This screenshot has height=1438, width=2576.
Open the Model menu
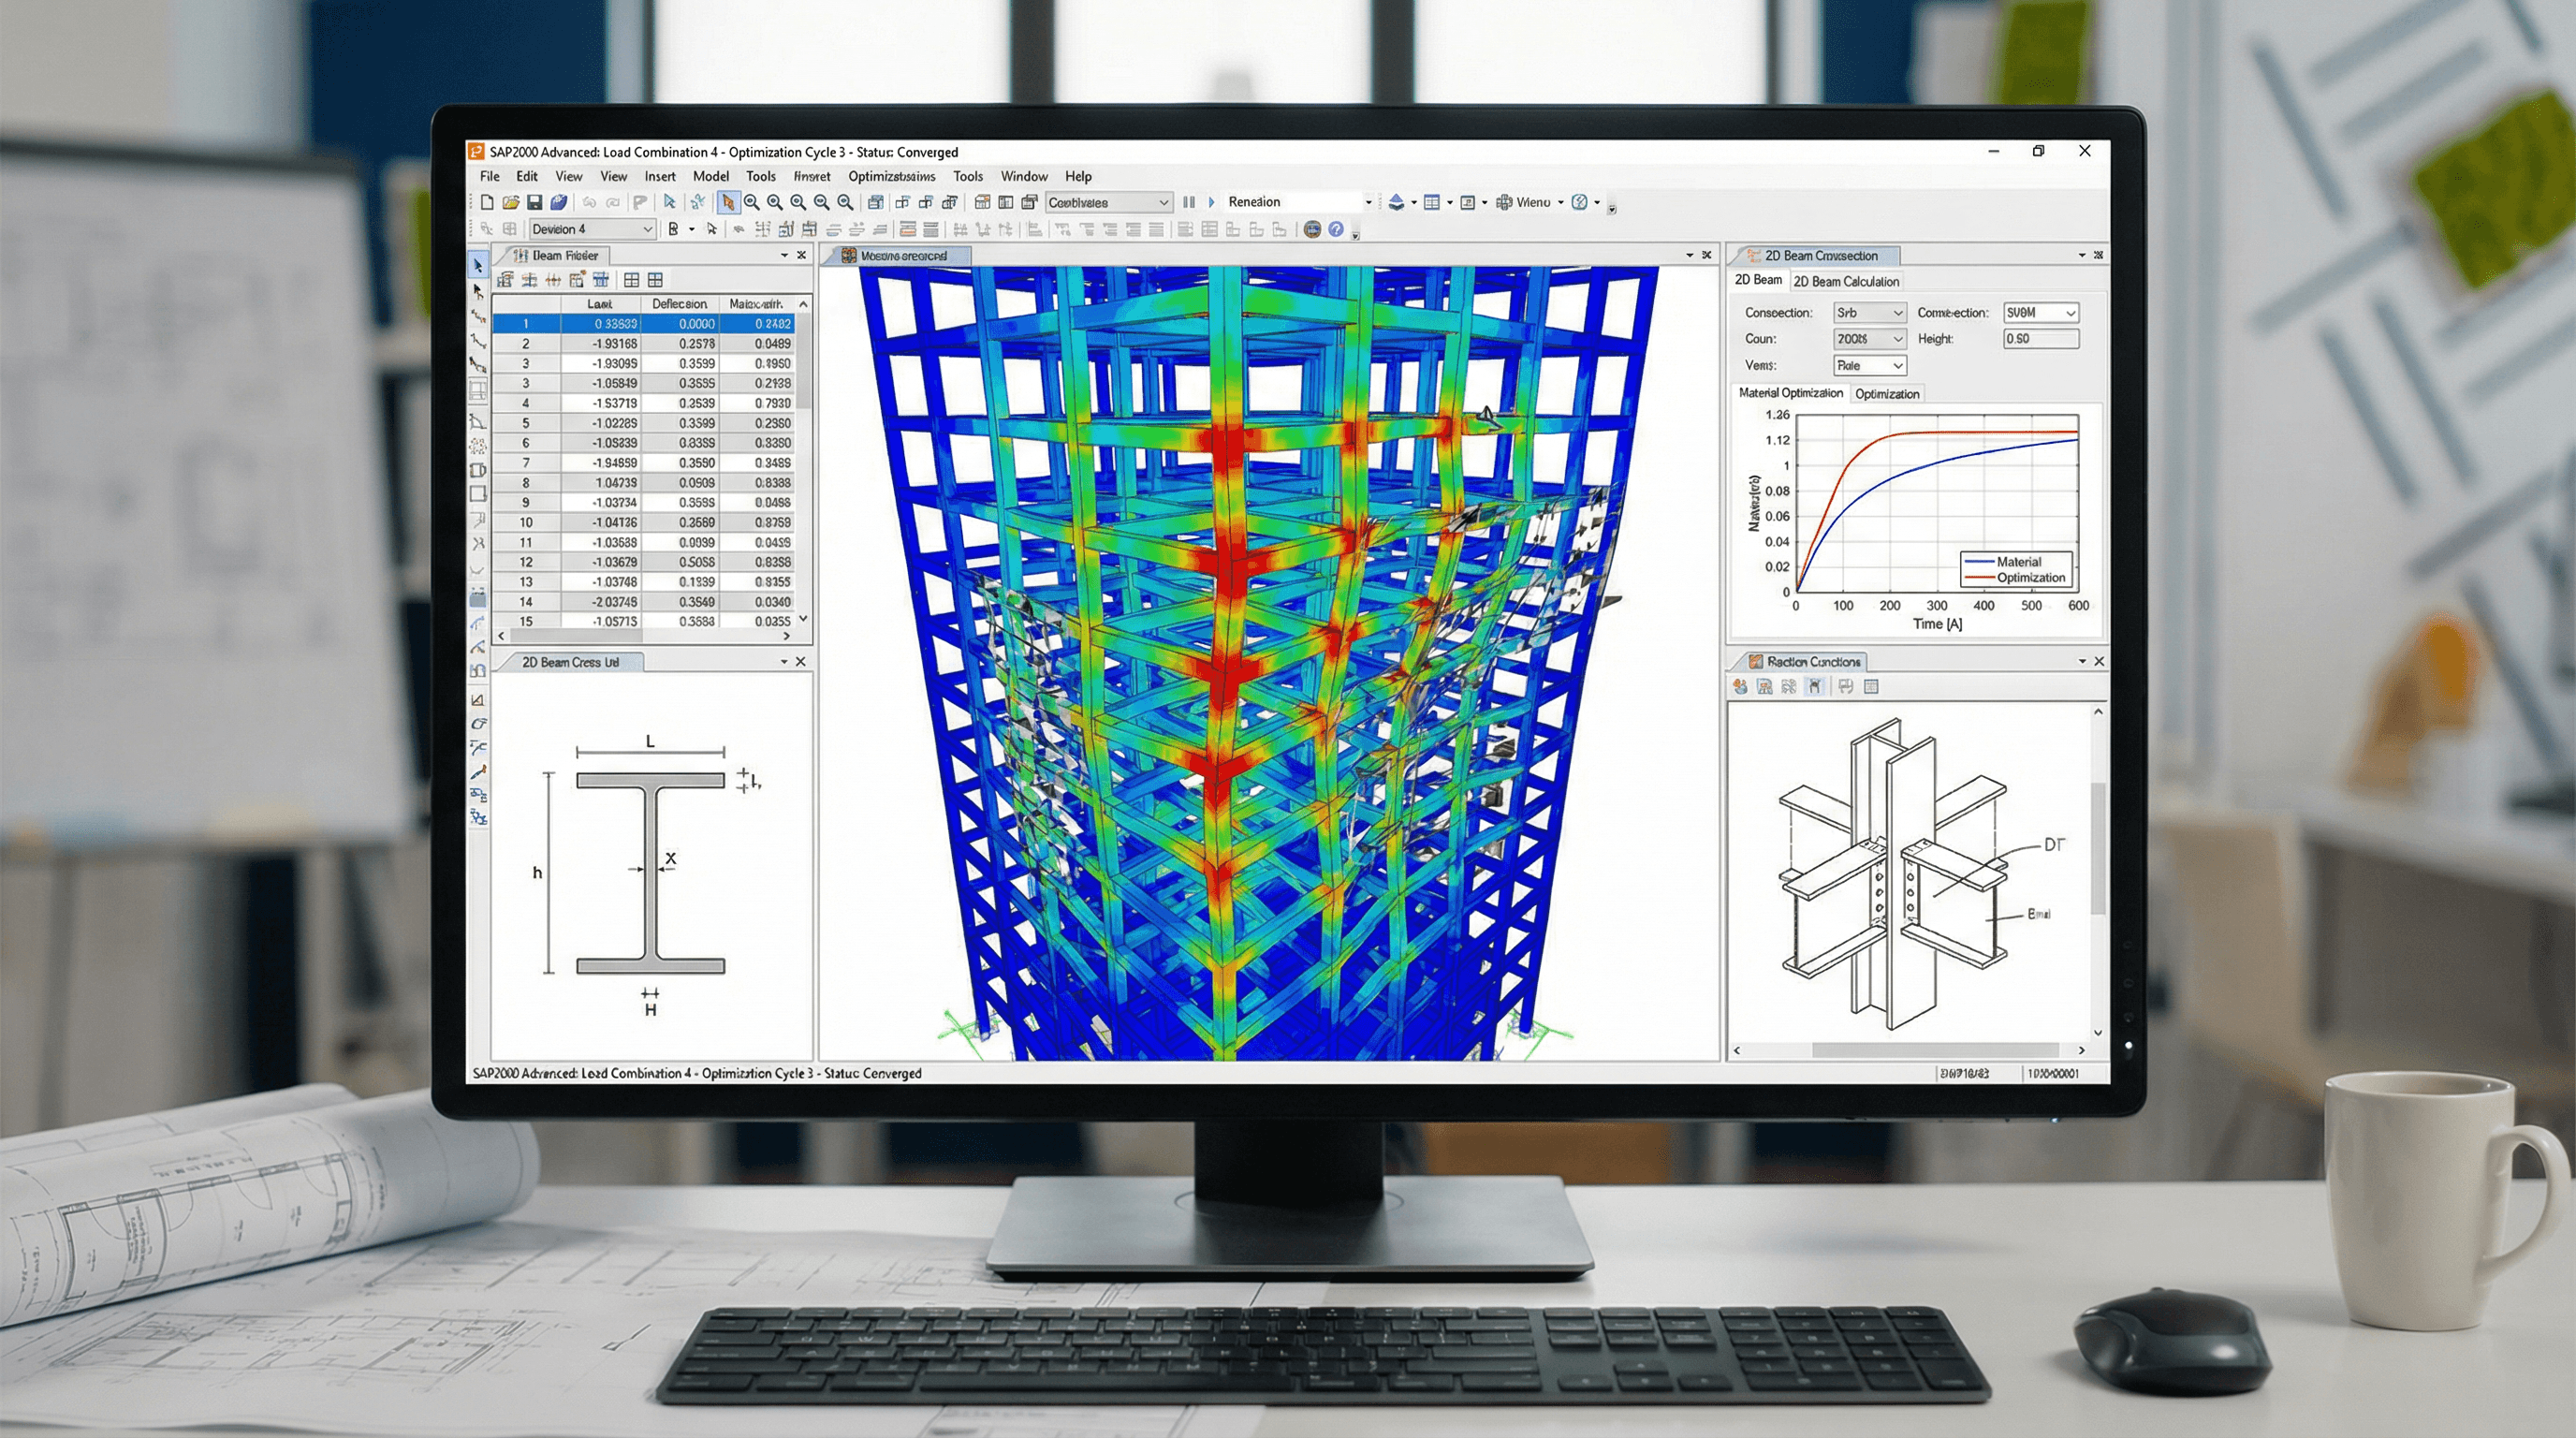pyautogui.click(x=710, y=176)
